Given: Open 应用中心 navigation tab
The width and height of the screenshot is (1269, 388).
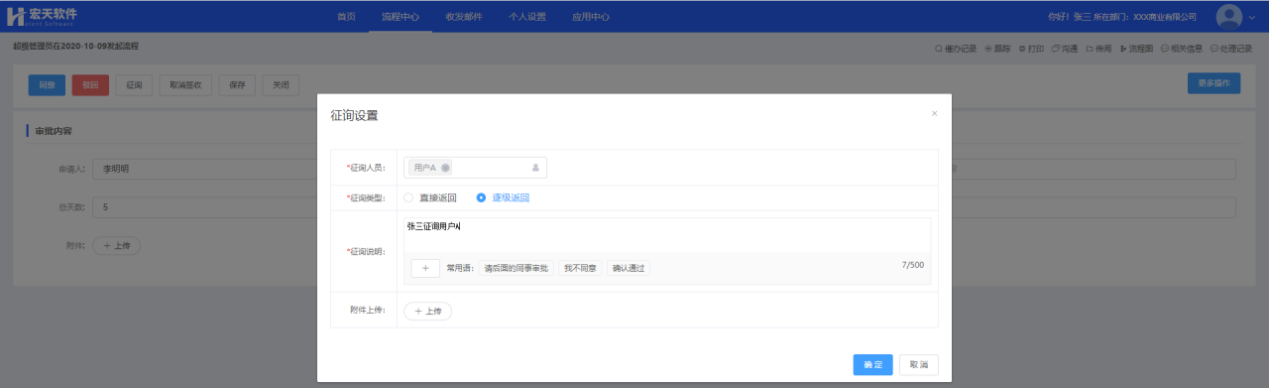Looking at the screenshot, I should (x=590, y=17).
